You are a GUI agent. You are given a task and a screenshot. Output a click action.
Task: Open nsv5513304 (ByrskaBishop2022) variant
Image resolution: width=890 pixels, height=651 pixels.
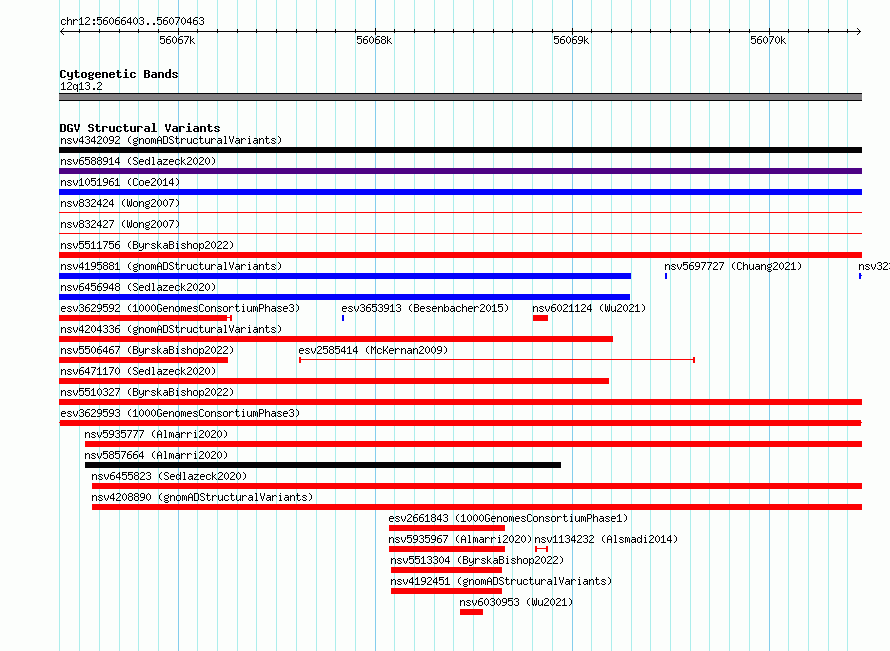(x=477, y=560)
